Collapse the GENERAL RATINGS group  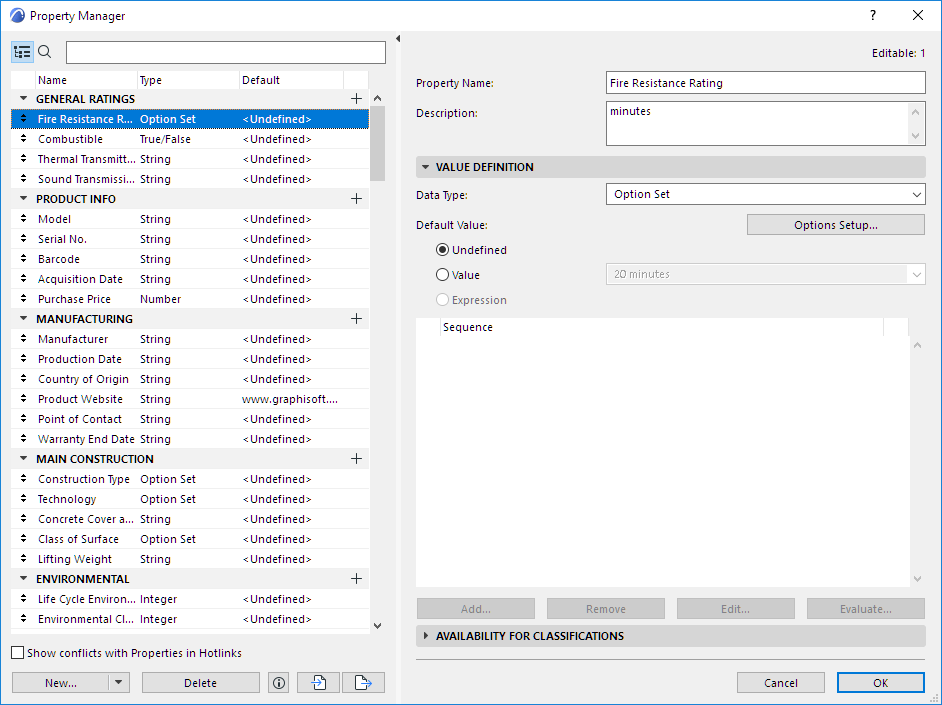23,98
